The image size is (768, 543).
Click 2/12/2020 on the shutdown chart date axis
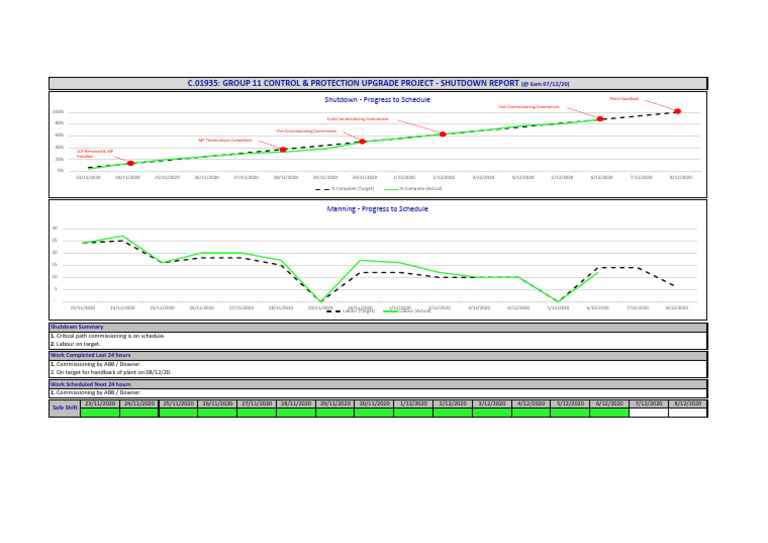pos(444,177)
